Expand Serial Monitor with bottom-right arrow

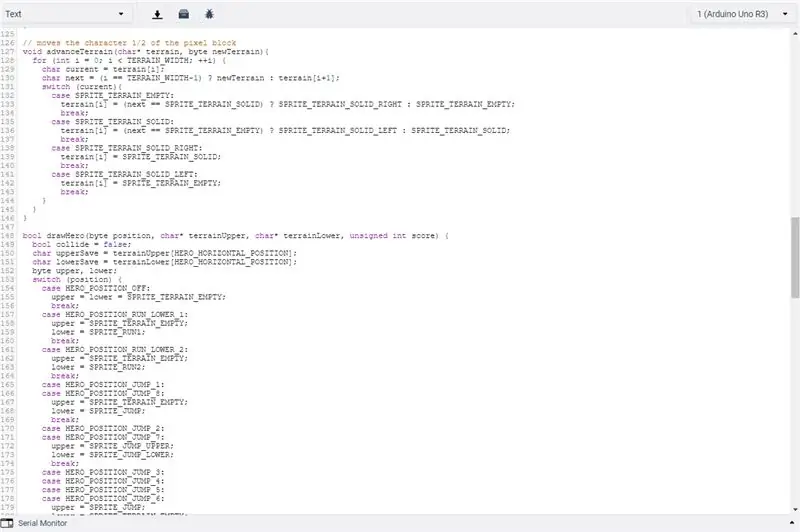click(792, 523)
